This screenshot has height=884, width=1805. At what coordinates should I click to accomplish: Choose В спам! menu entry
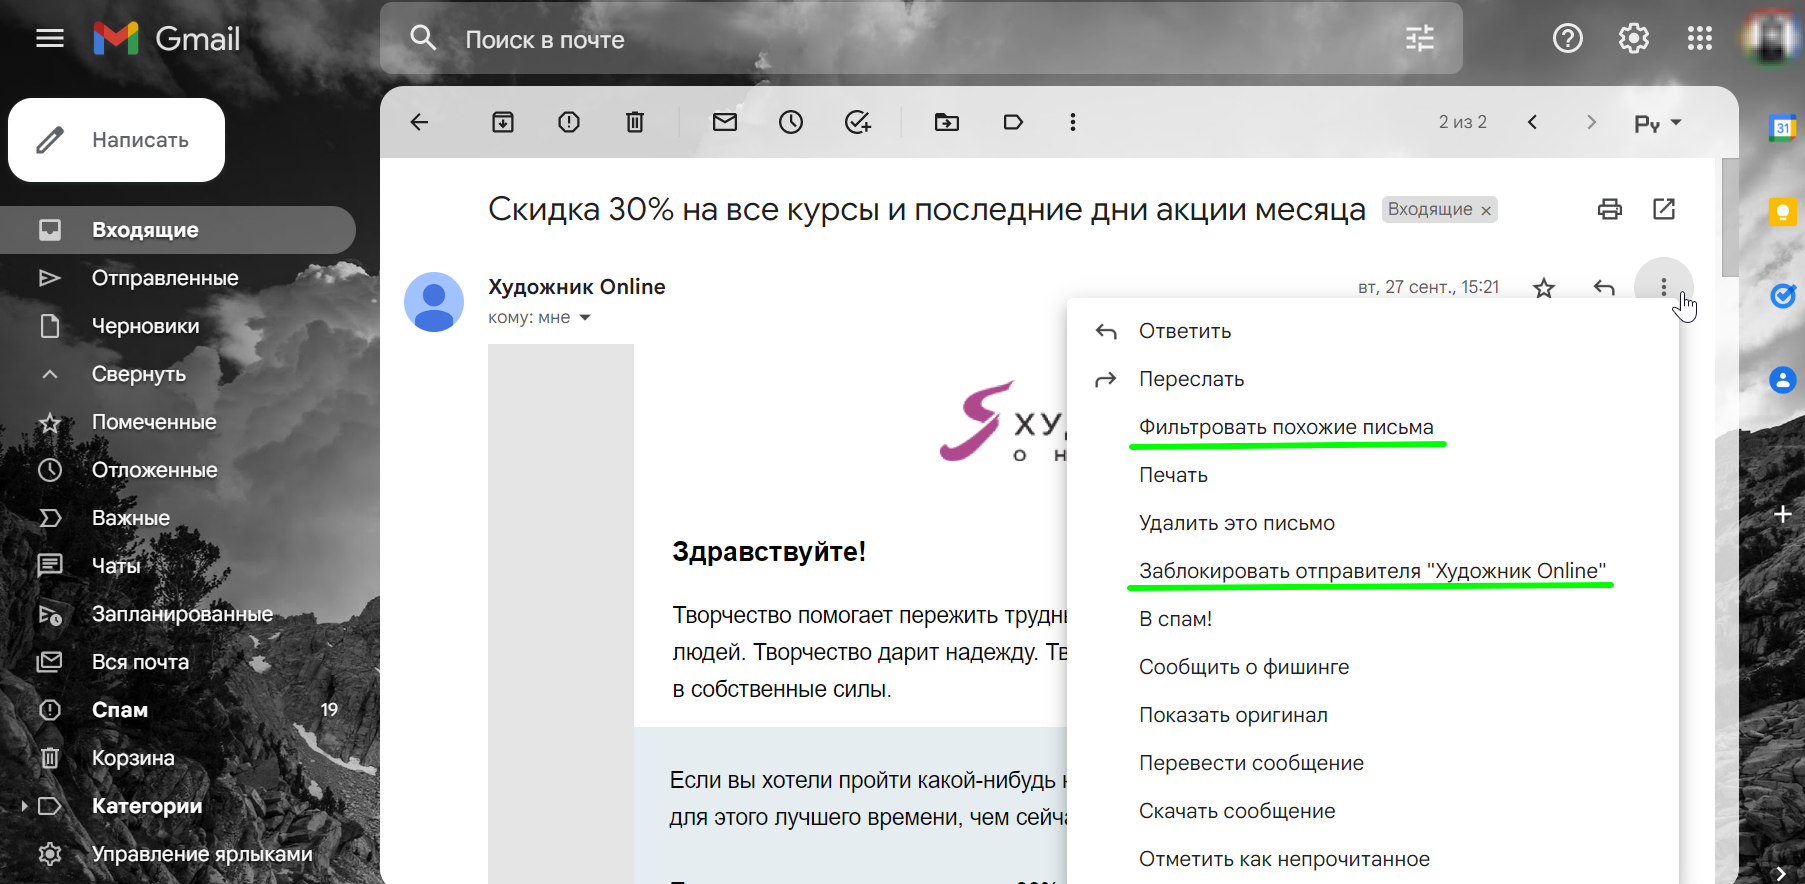pyautogui.click(x=1373, y=619)
